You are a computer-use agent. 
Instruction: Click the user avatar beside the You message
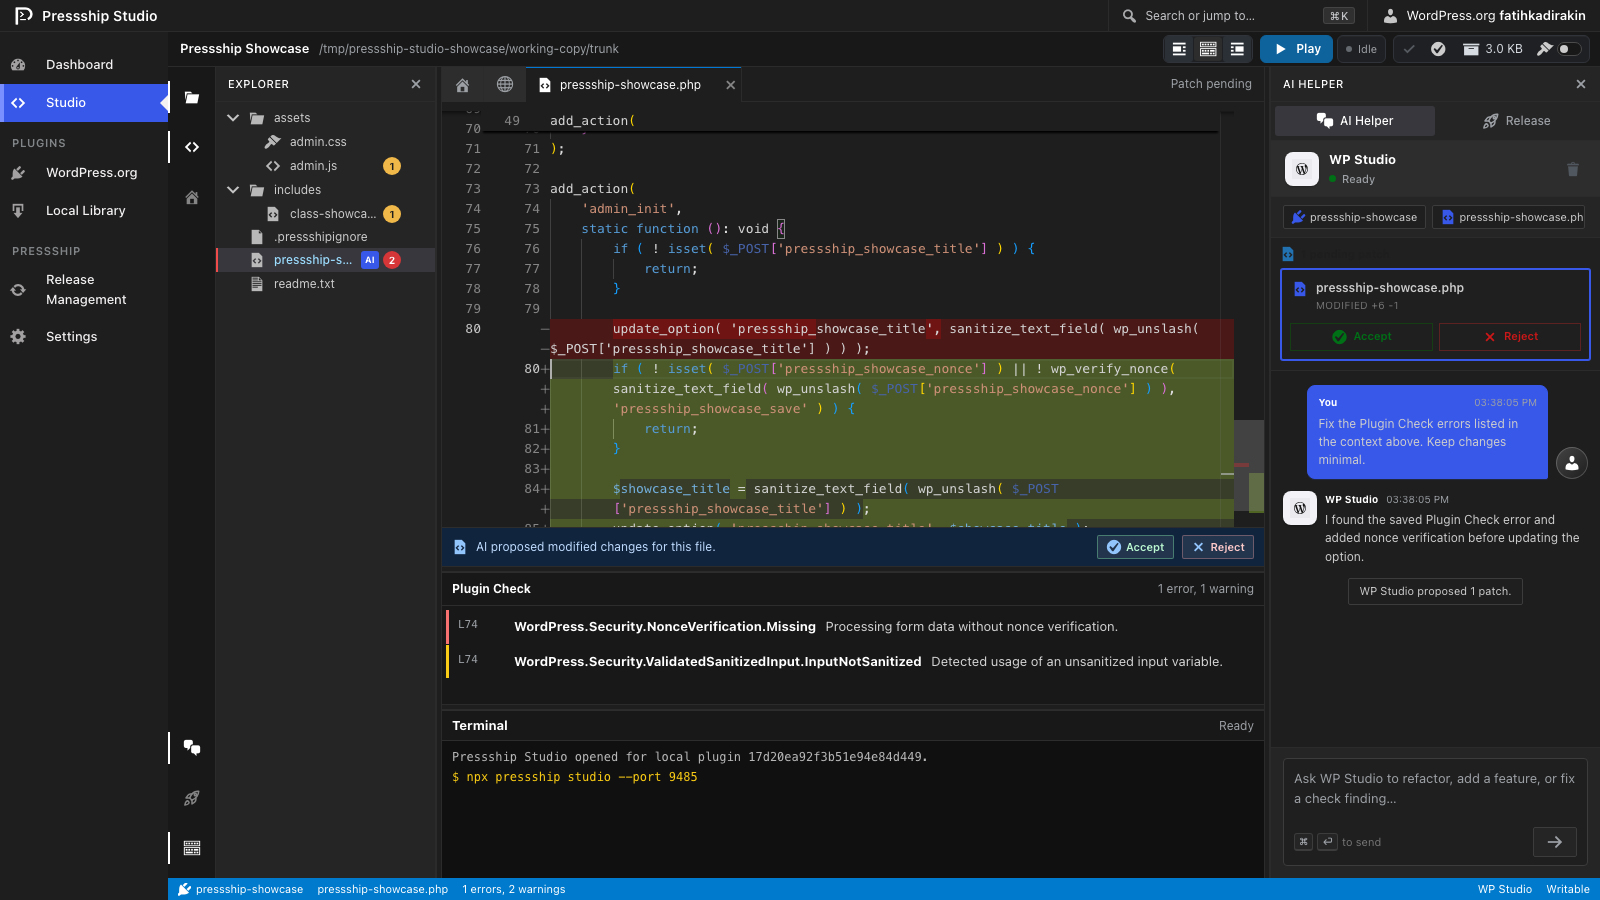click(1572, 463)
